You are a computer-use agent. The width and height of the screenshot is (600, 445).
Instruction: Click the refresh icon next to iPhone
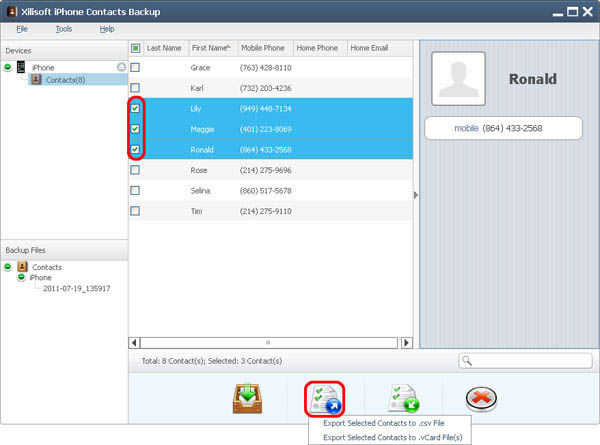tap(121, 67)
